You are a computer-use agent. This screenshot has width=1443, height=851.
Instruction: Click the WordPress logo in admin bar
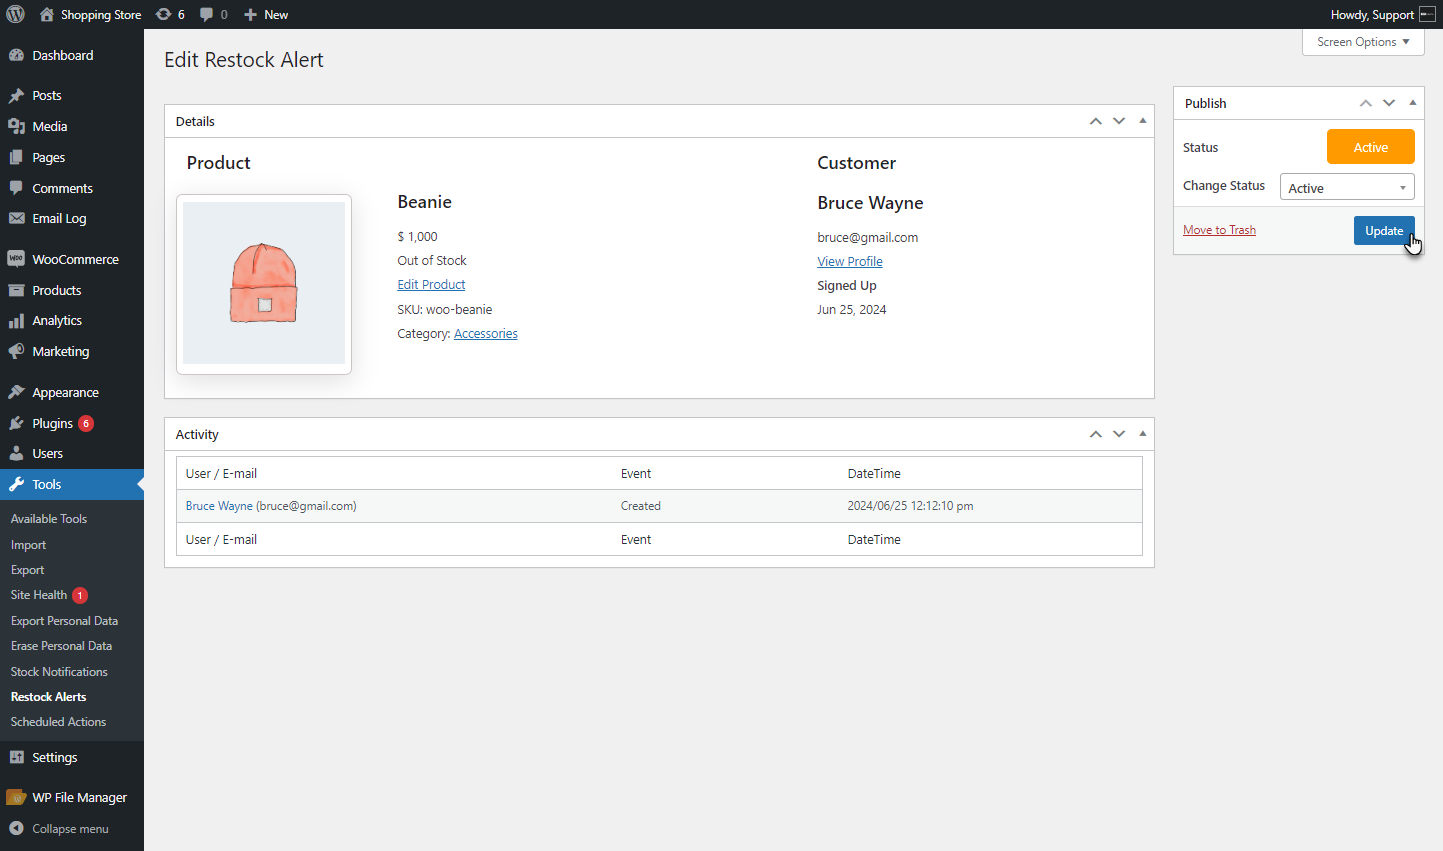click(16, 14)
